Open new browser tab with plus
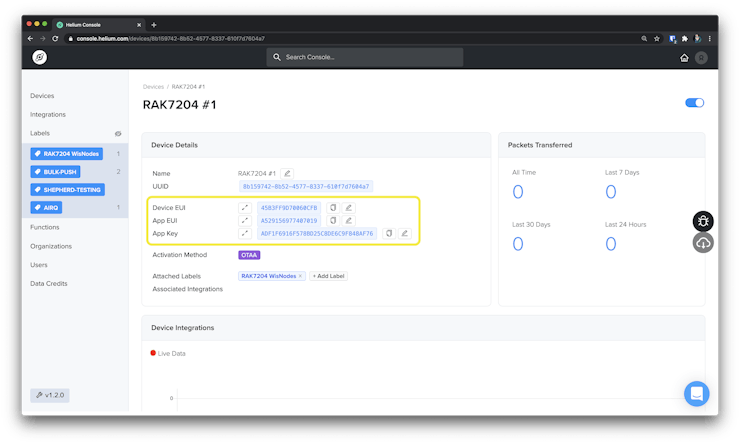This screenshot has width=740, height=444. point(154,25)
